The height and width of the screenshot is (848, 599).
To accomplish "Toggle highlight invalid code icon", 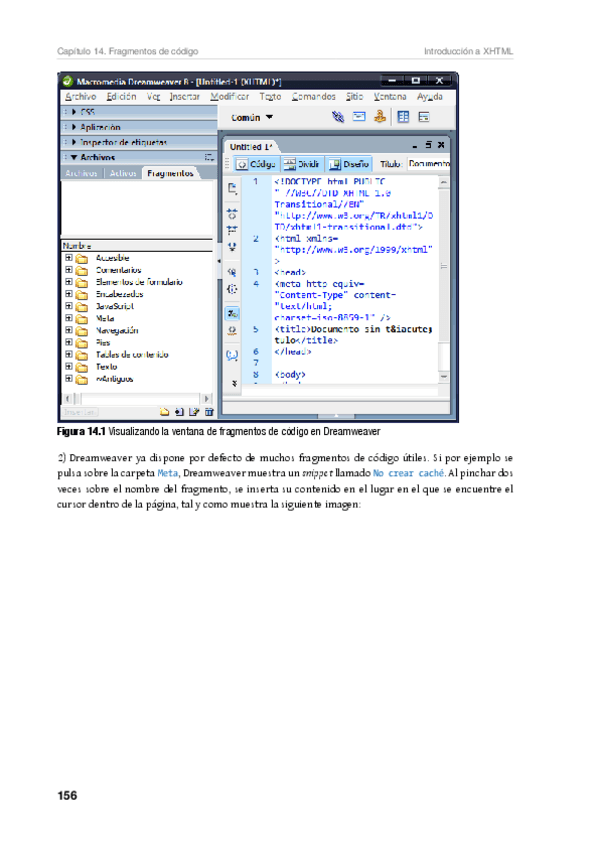I will coord(232,330).
